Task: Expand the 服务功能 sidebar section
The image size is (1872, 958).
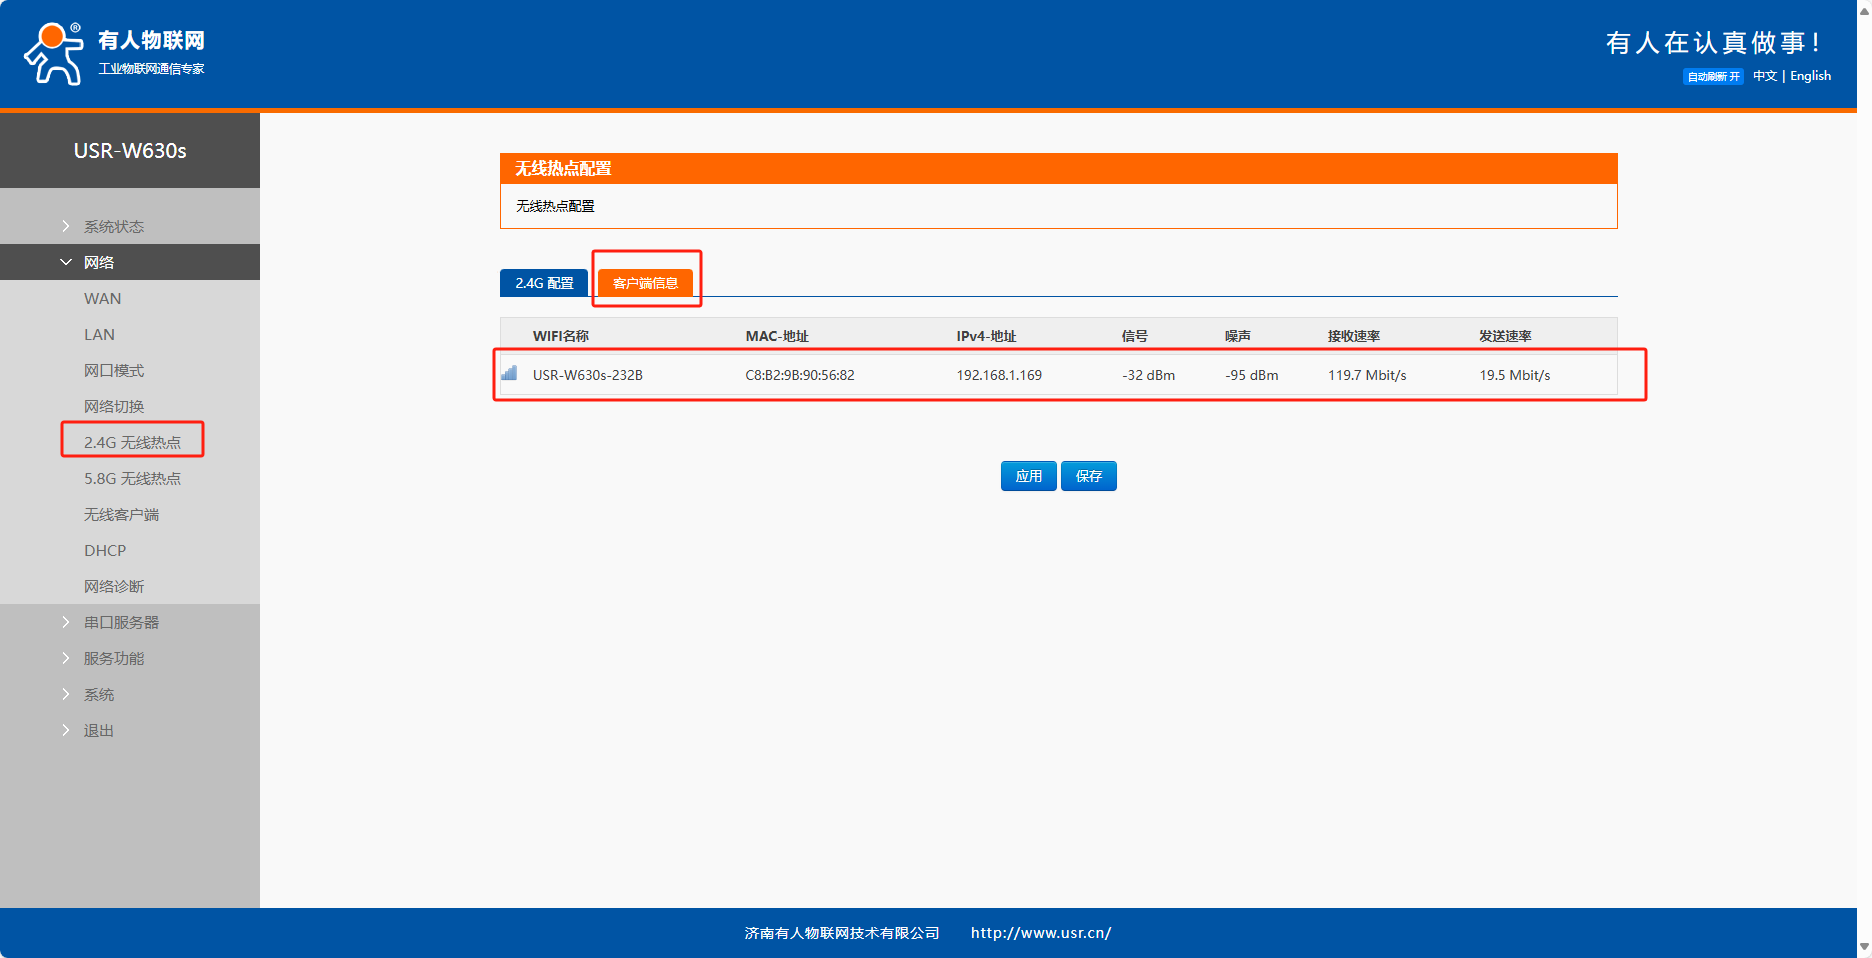Action: pyautogui.click(x=114, y=658)
